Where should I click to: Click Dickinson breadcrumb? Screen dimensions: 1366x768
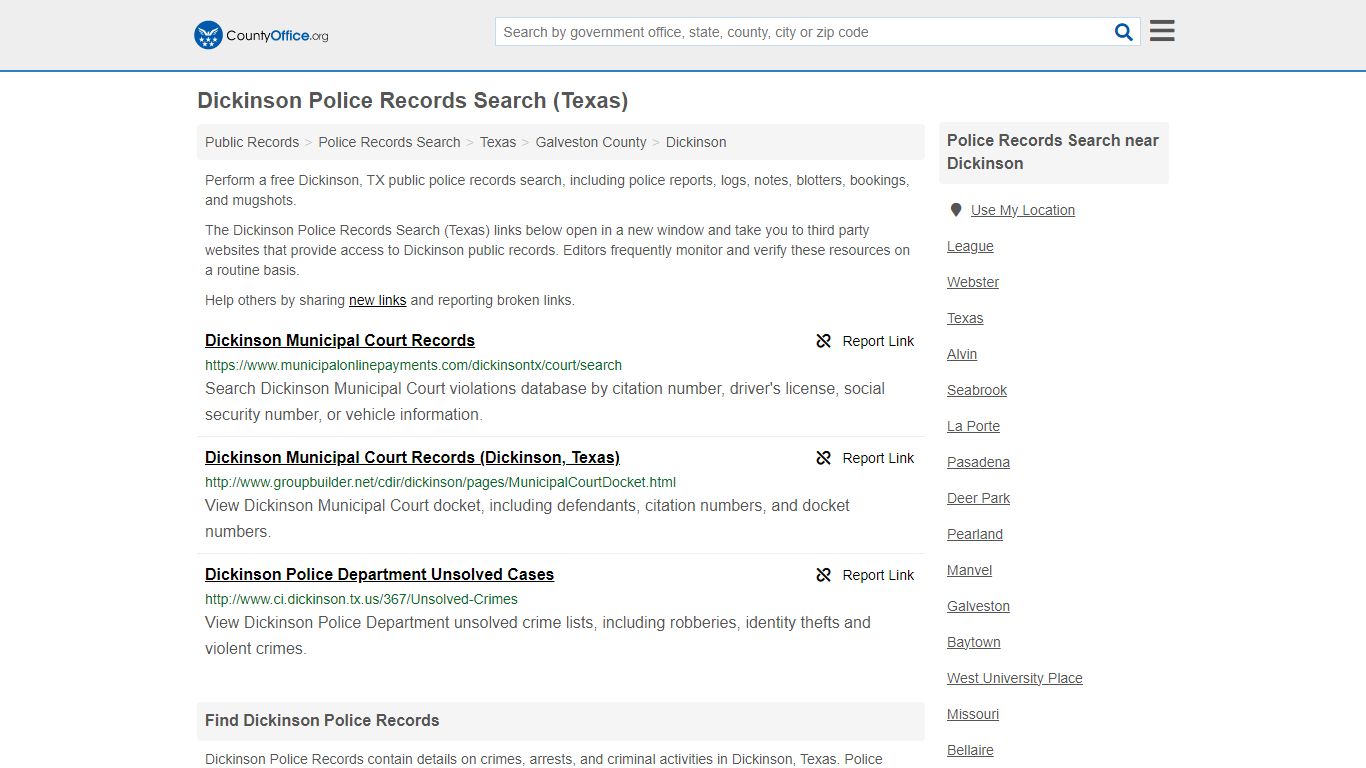pyautogui.click(x=696, y=142)
